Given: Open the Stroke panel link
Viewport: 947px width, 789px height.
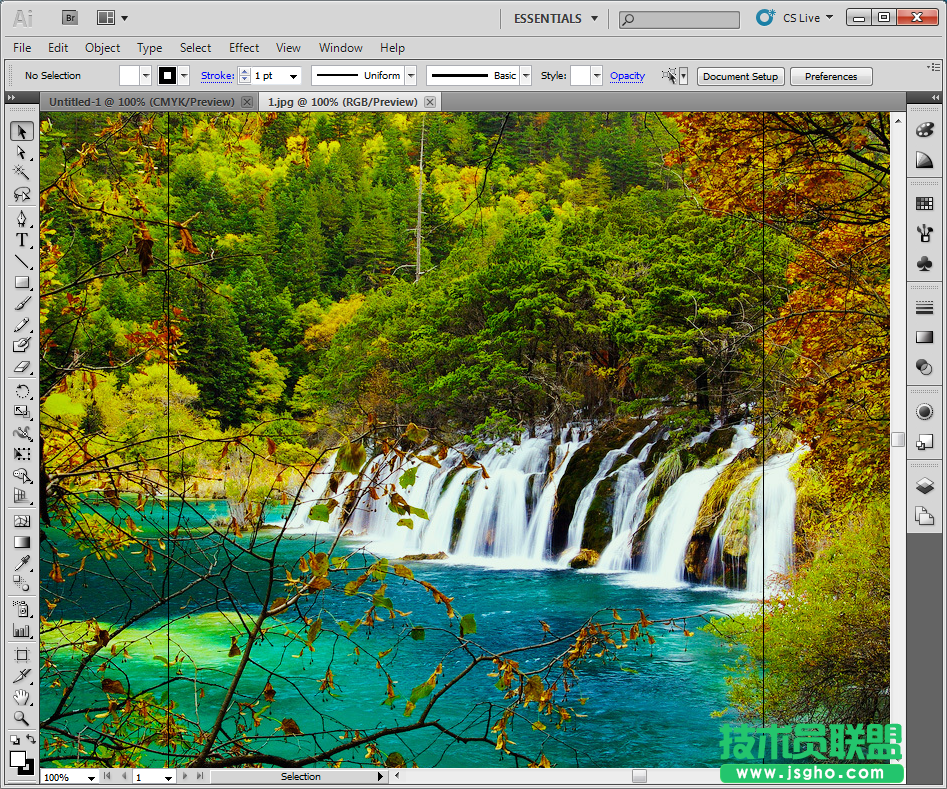Looking at the screenshot, I should 217,76.
